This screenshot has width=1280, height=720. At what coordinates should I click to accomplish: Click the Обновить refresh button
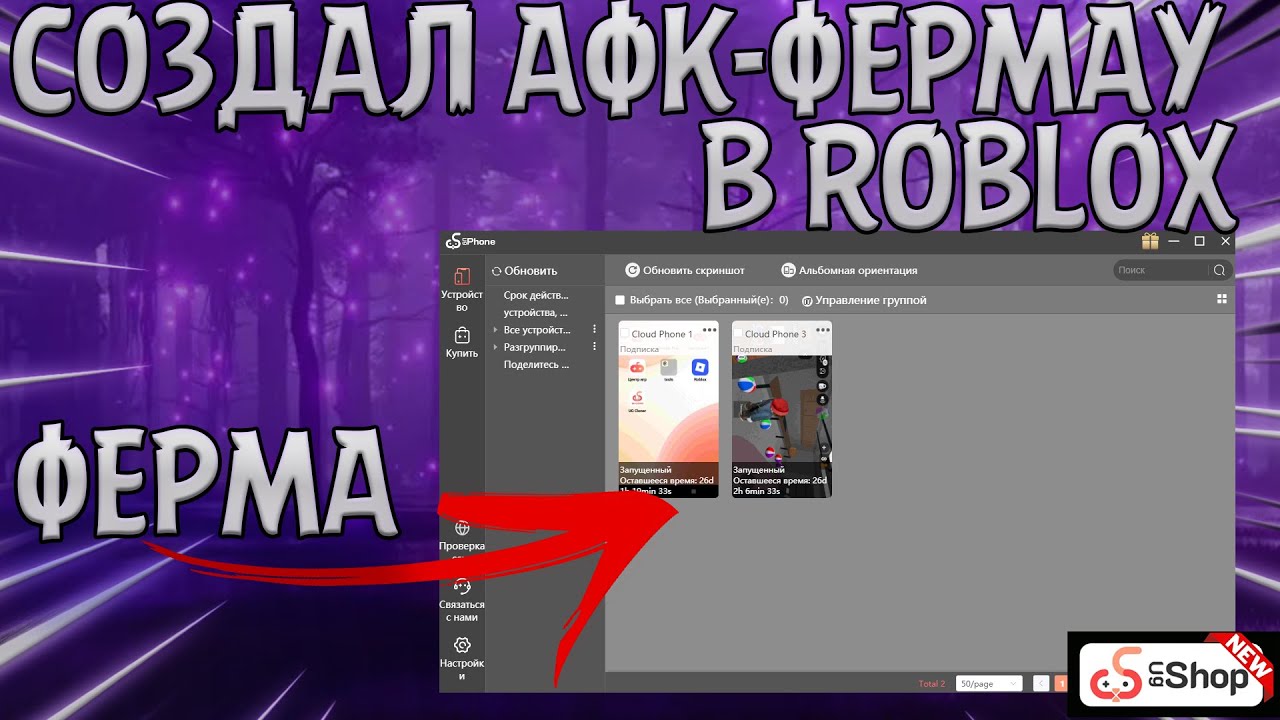pos(524,271)
